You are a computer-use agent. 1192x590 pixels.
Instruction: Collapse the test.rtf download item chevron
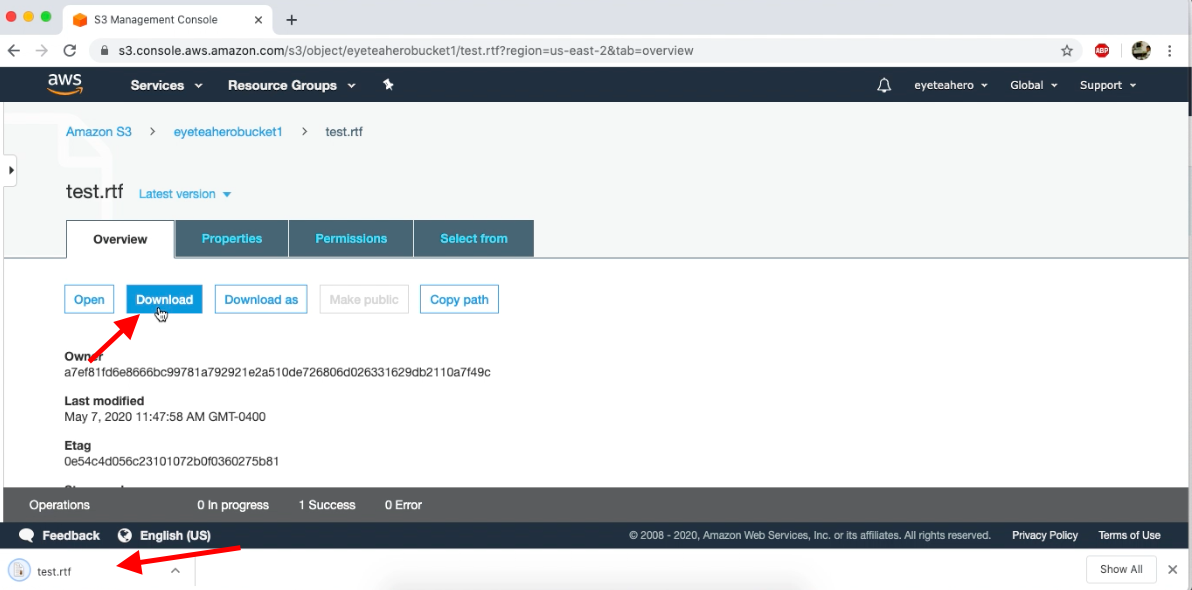[175, 570]
